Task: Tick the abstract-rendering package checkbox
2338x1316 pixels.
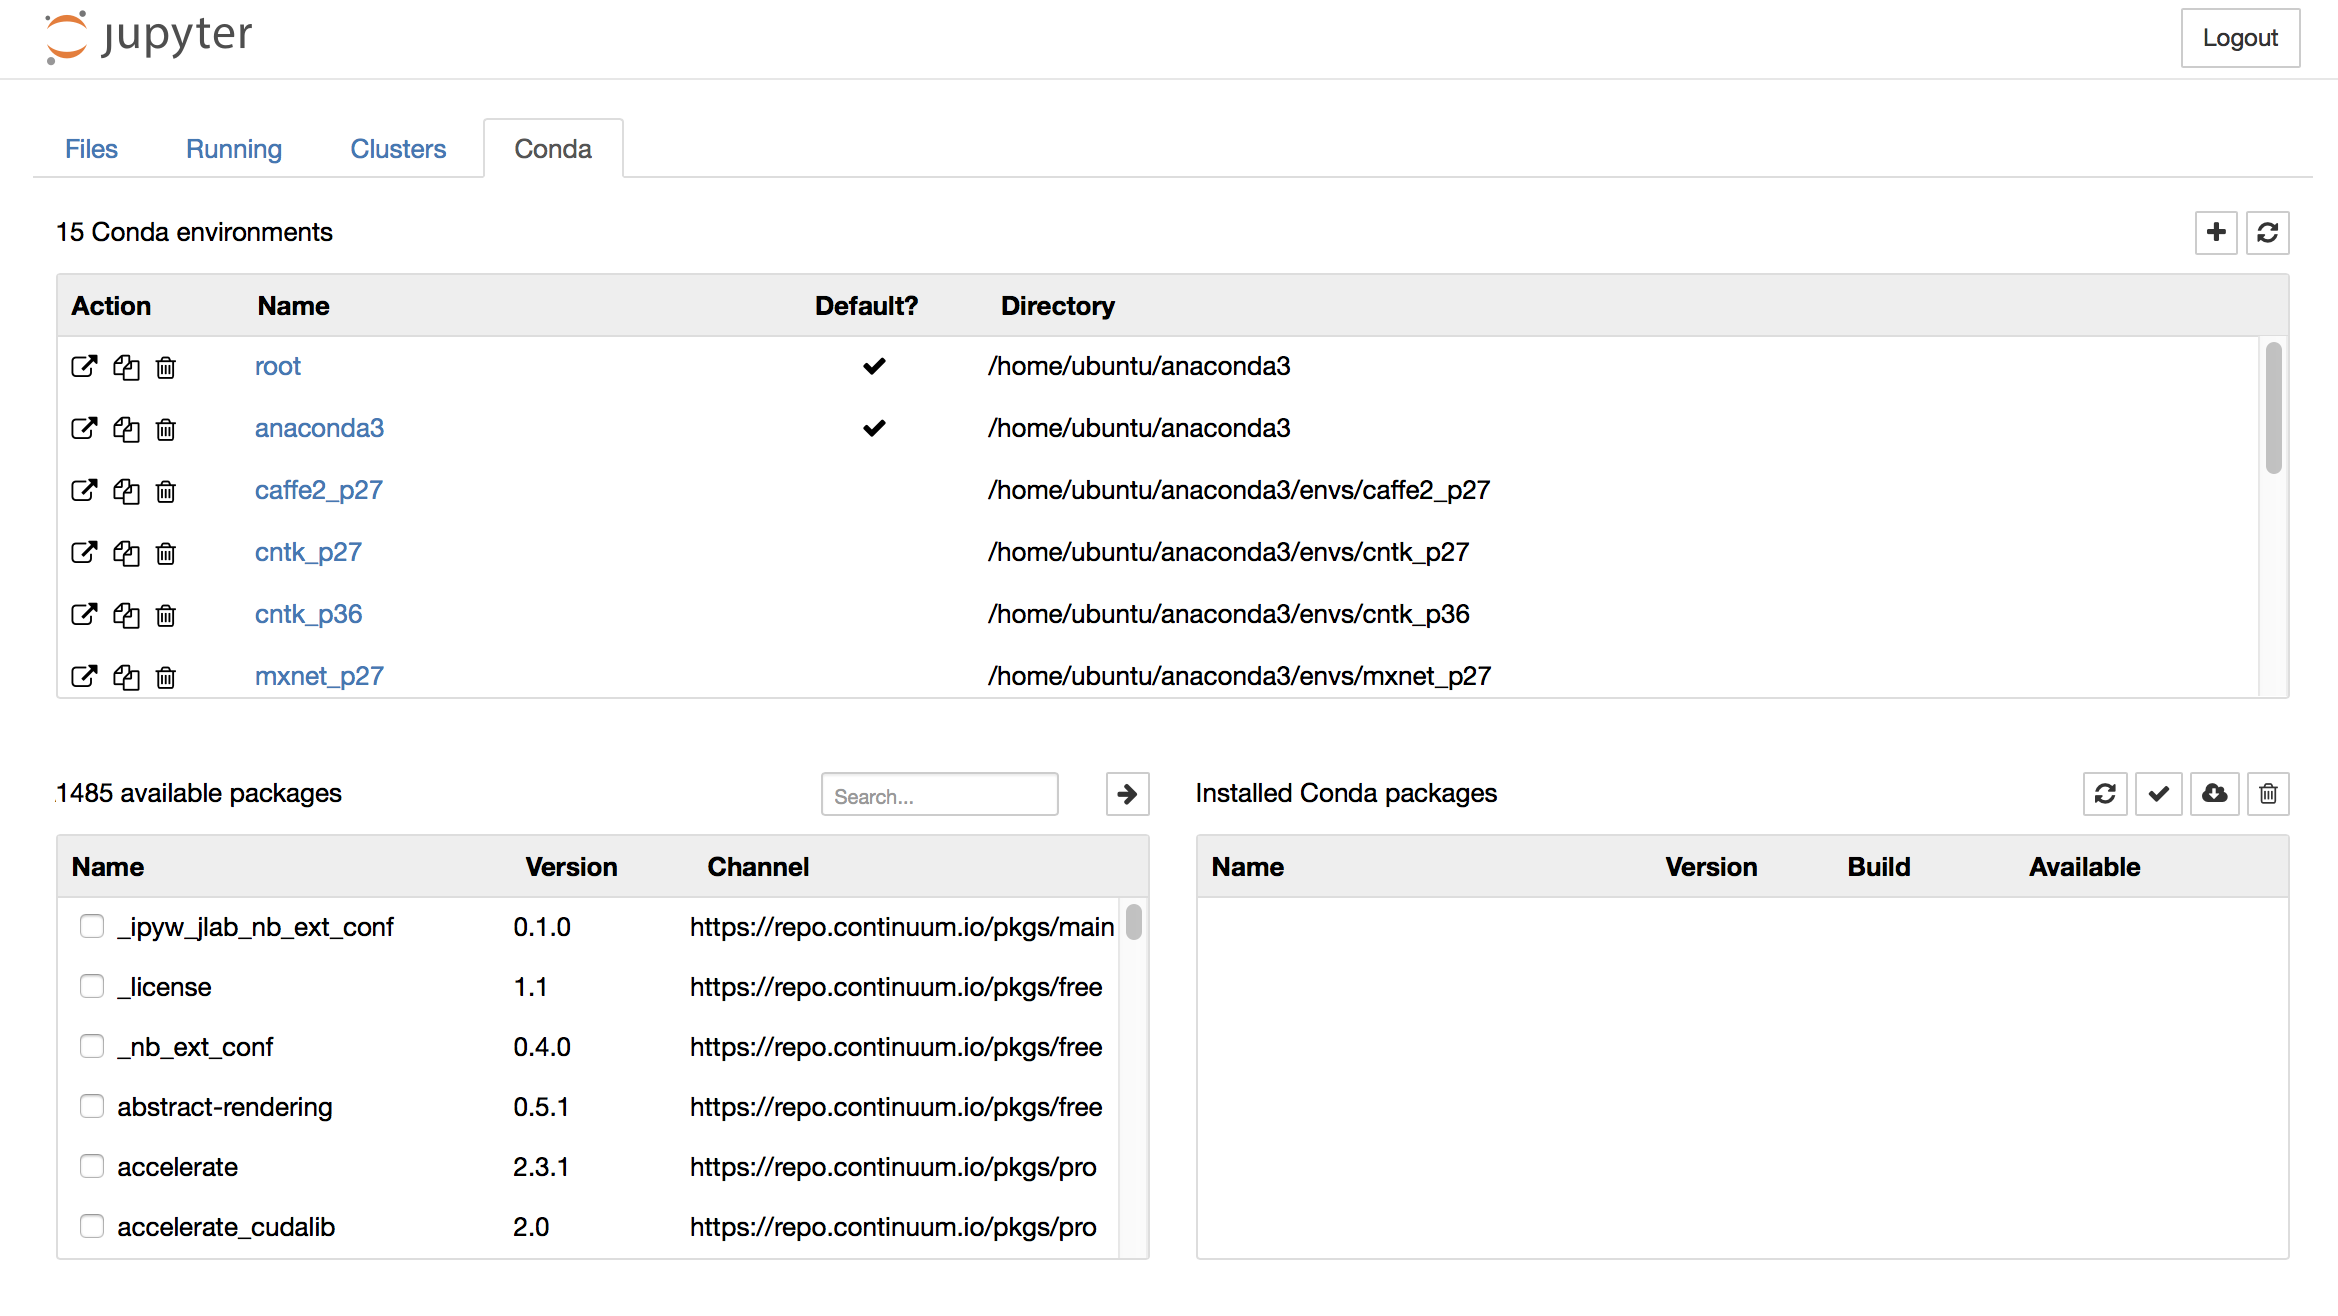Action: (92, 1107)
